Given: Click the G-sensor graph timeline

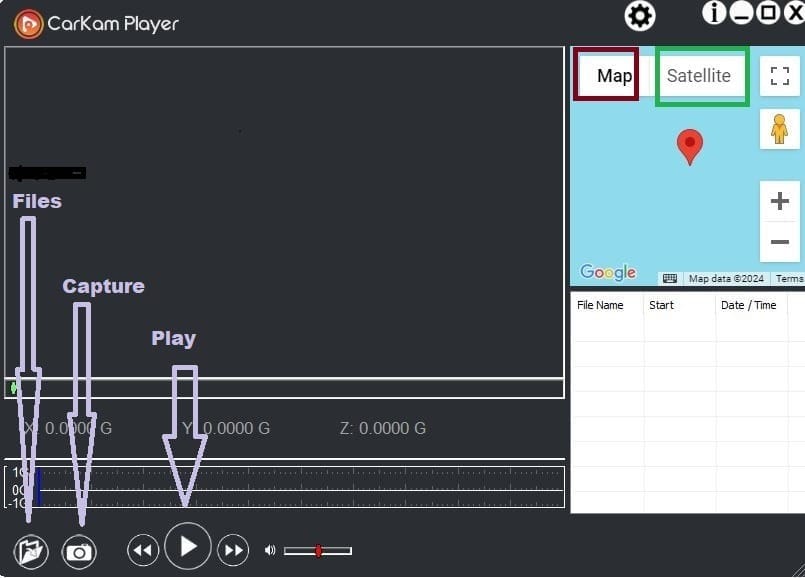Looking at the screenshot, I should (x=284, y=487).
